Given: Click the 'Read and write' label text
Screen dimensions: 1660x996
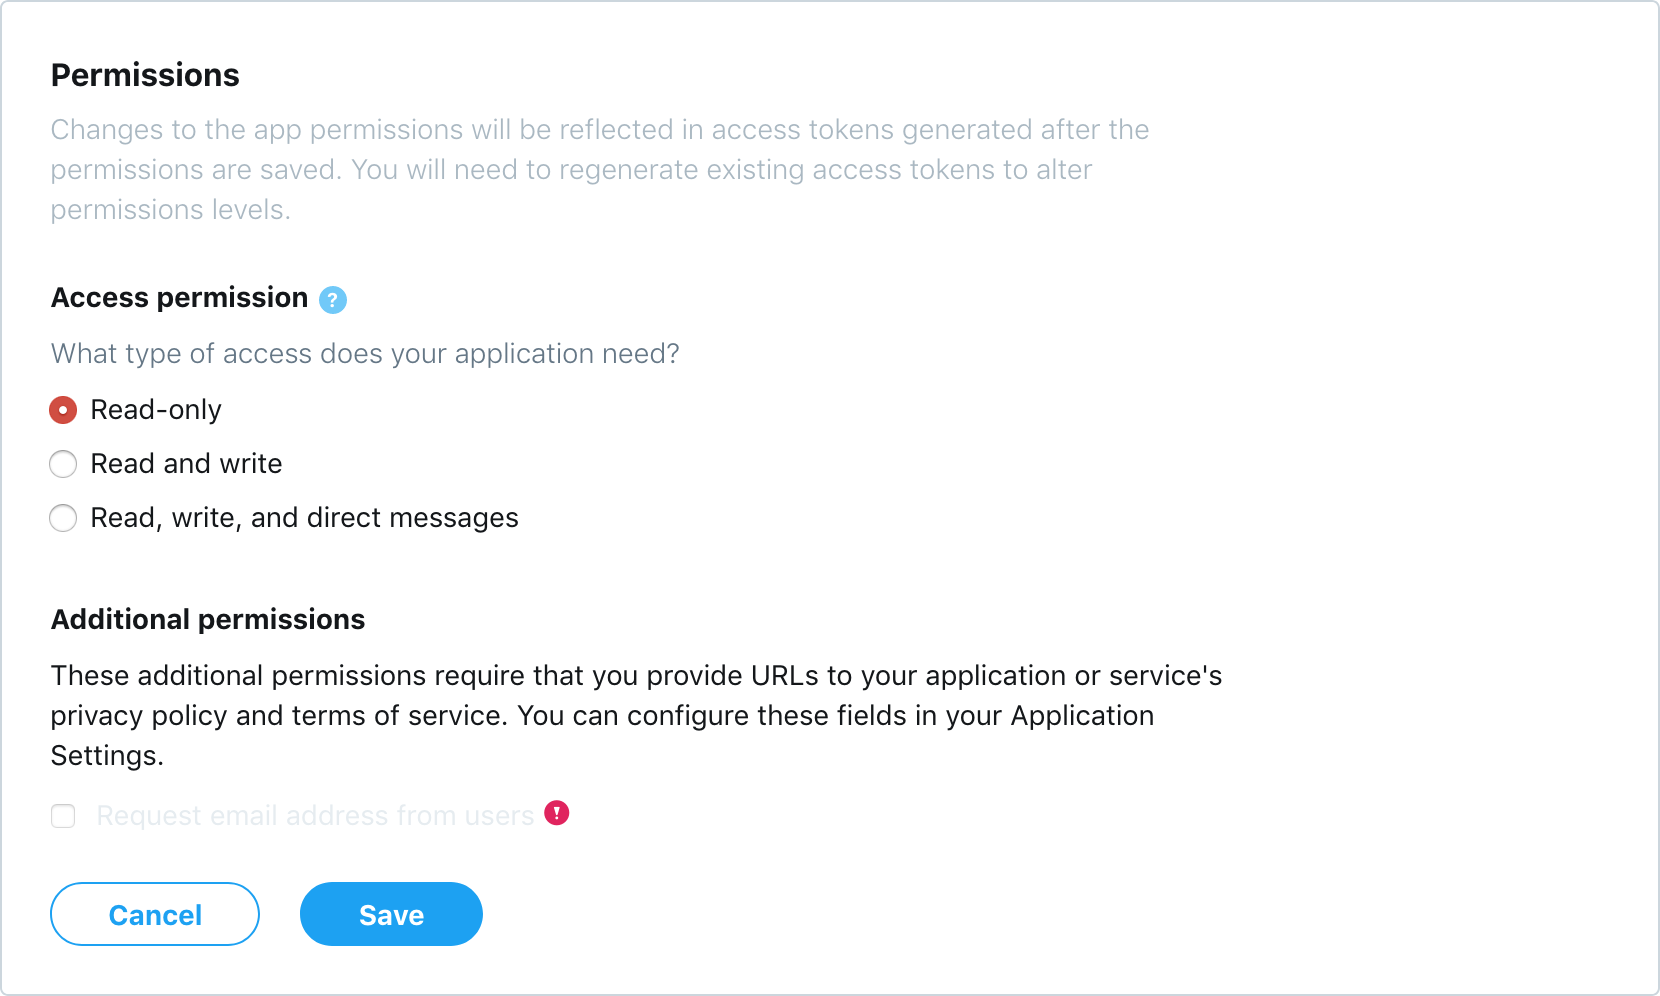Looking at the screenshot, I should pyautogui.click(x=186, y=464).
